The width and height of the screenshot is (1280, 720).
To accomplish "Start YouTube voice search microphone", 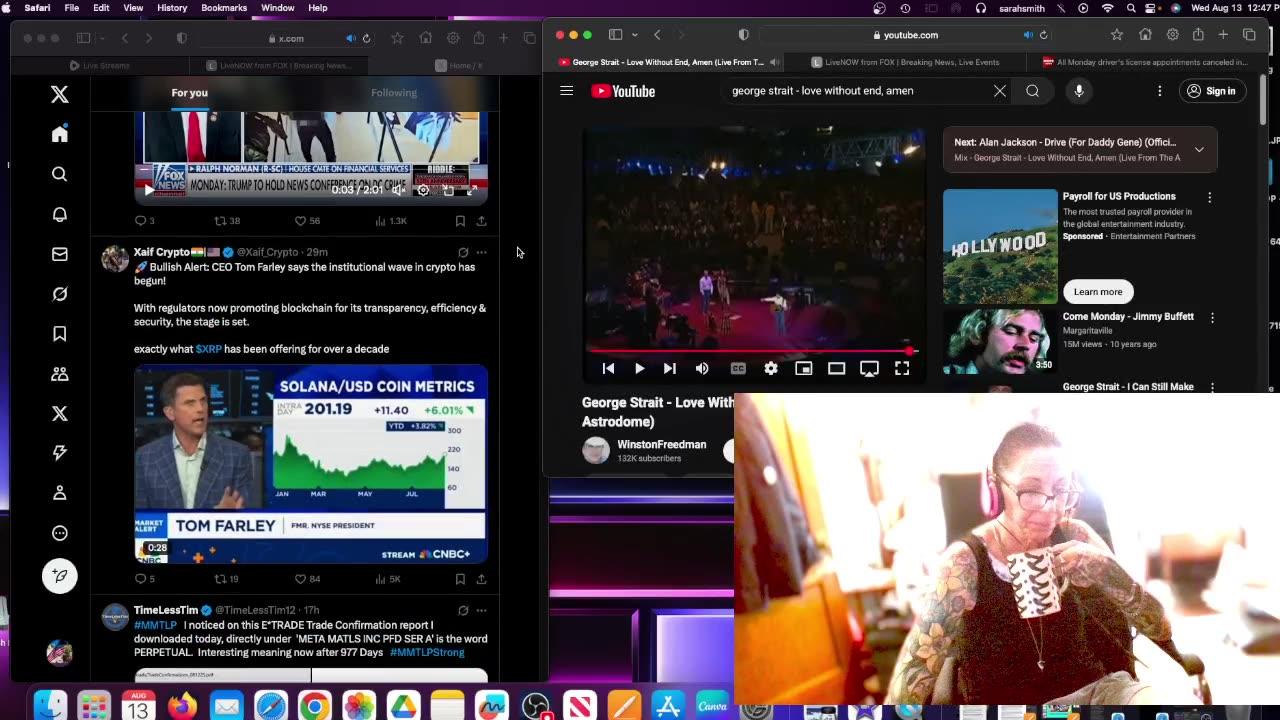I will point(1078,91).
